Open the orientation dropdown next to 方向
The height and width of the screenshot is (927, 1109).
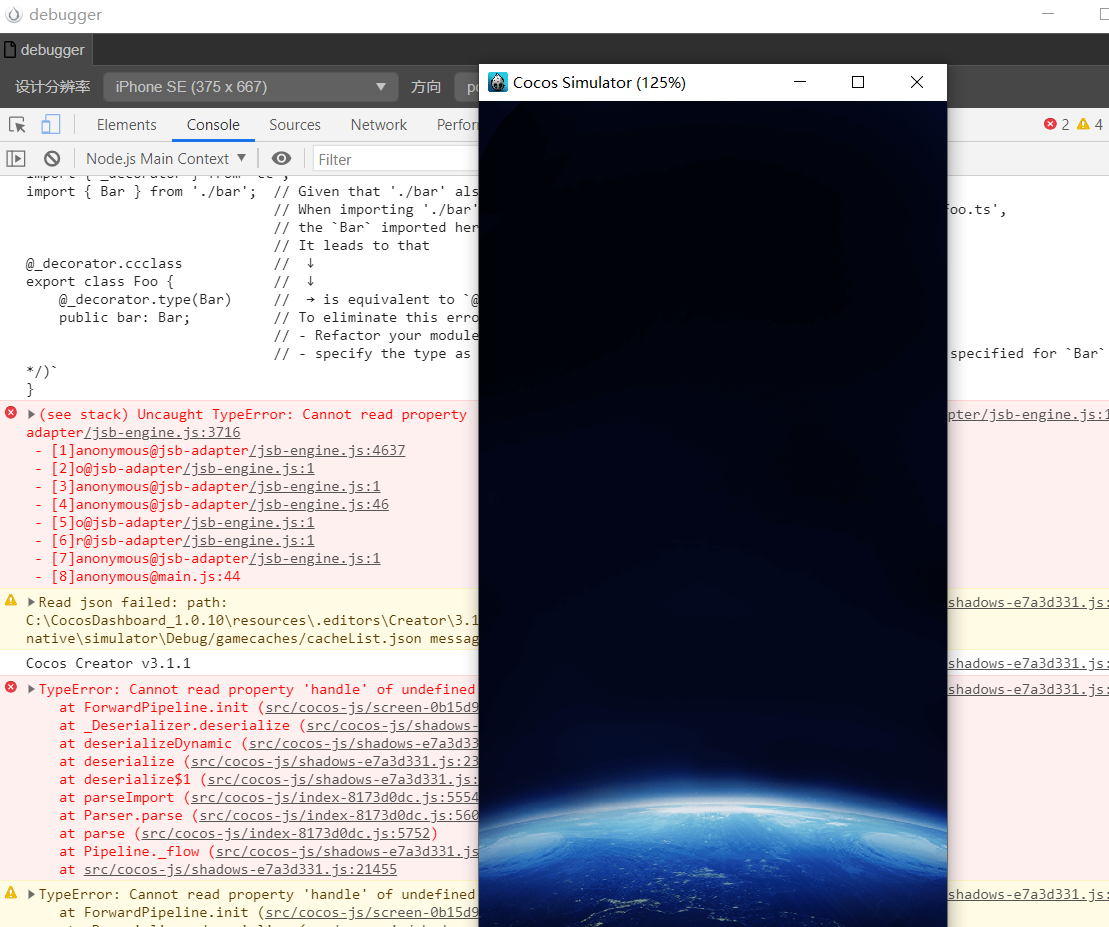[x=467, y=87]
